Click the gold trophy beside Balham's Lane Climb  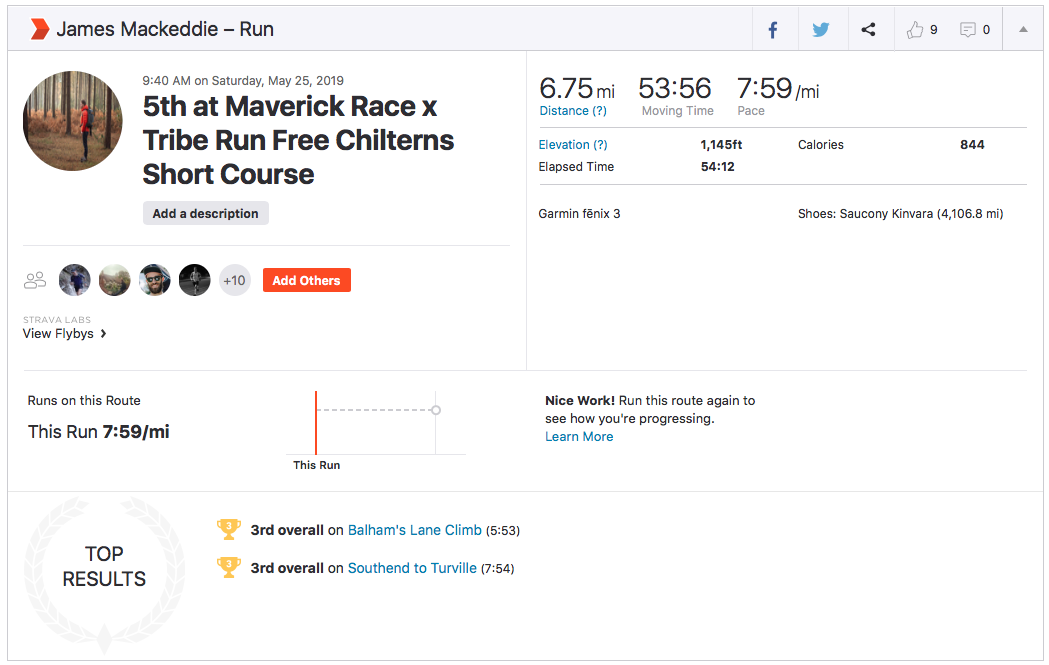pyautogui.click(x=229, y=529)
